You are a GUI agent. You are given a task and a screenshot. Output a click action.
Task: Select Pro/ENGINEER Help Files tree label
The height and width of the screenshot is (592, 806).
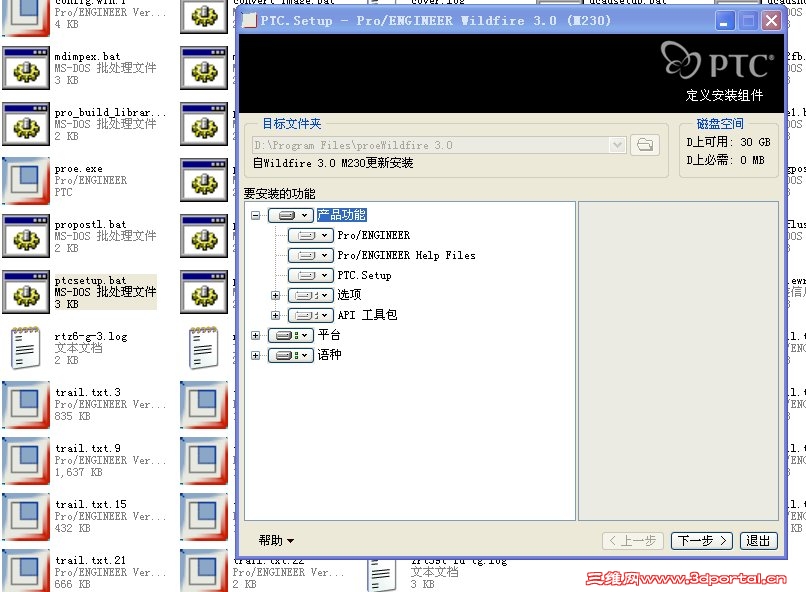[407, 255]
